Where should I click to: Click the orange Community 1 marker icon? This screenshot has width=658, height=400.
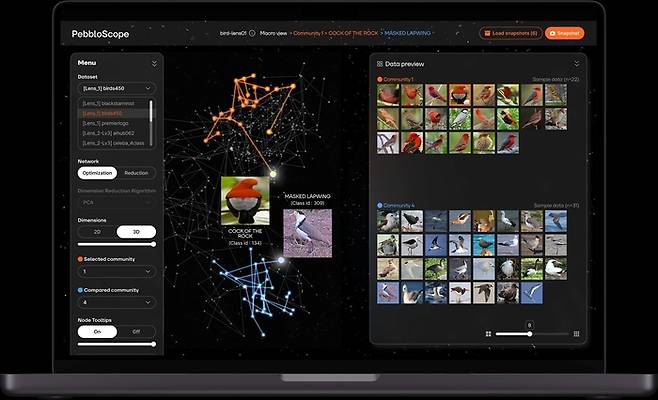click(x=379, y=78)
